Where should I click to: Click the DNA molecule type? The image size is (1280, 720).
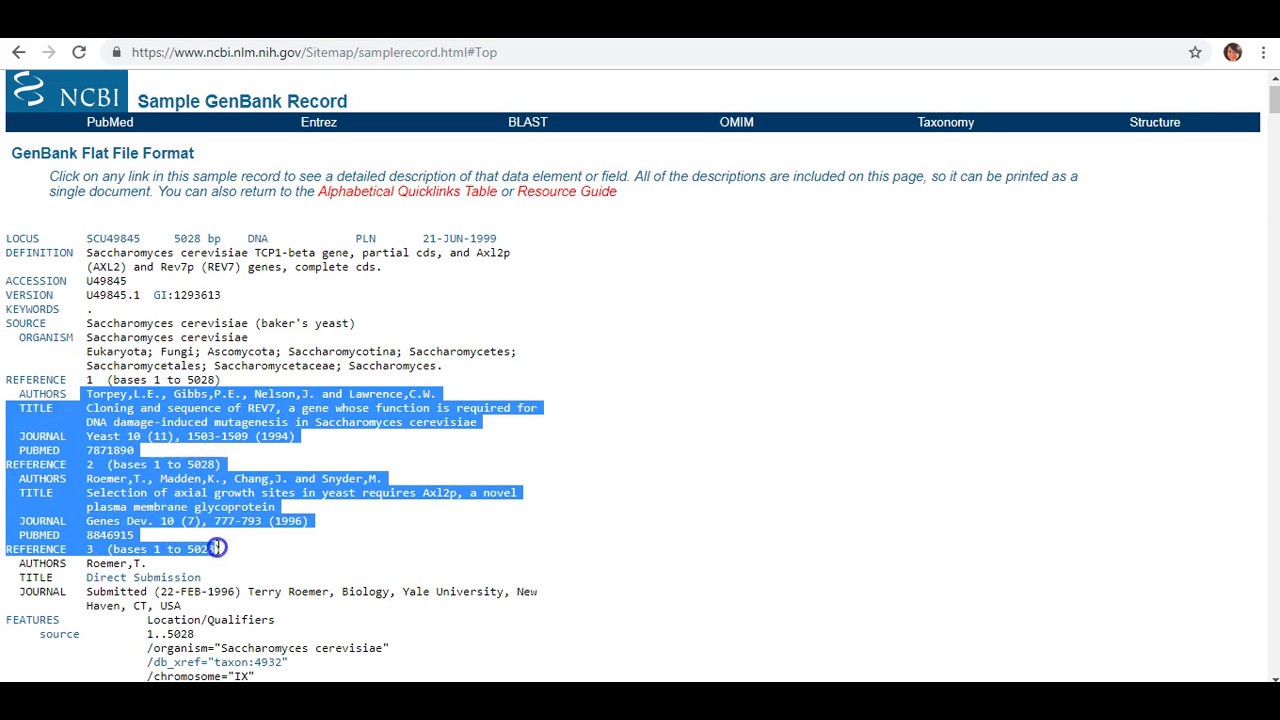click(x=258, y=239)
